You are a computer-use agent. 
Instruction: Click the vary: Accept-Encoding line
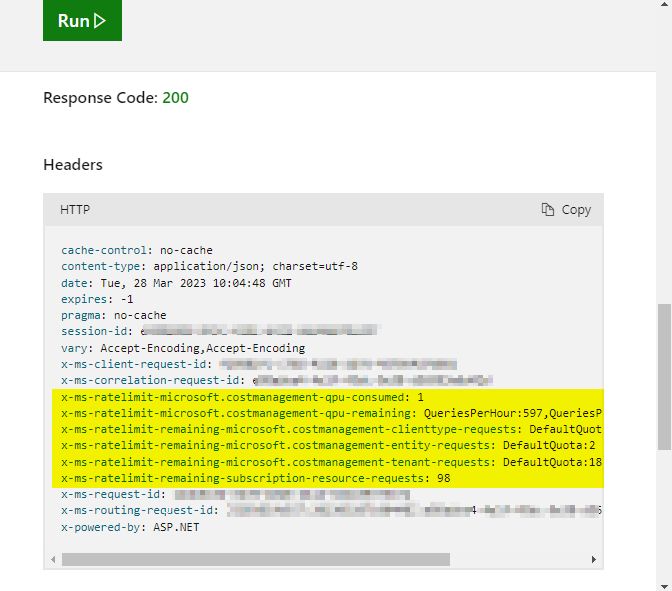183,348
